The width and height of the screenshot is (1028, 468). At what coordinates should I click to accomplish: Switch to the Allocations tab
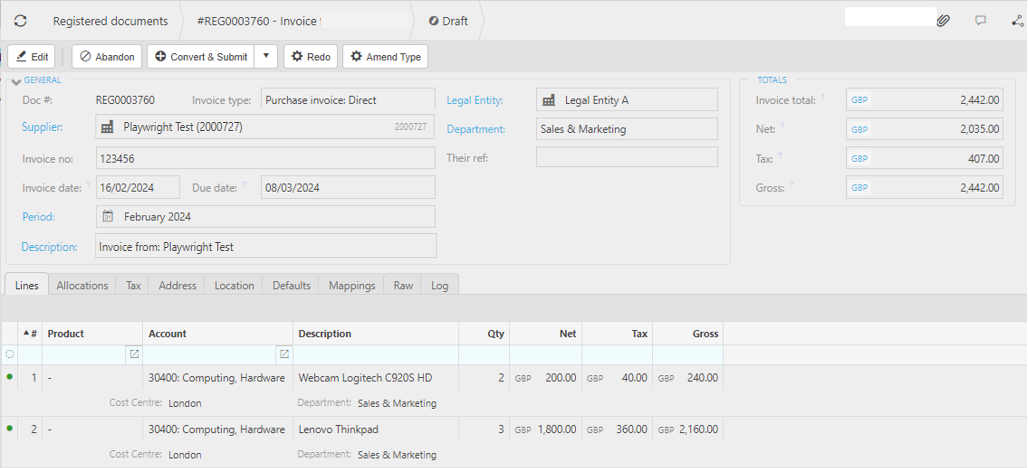click(x=82, y=285)
